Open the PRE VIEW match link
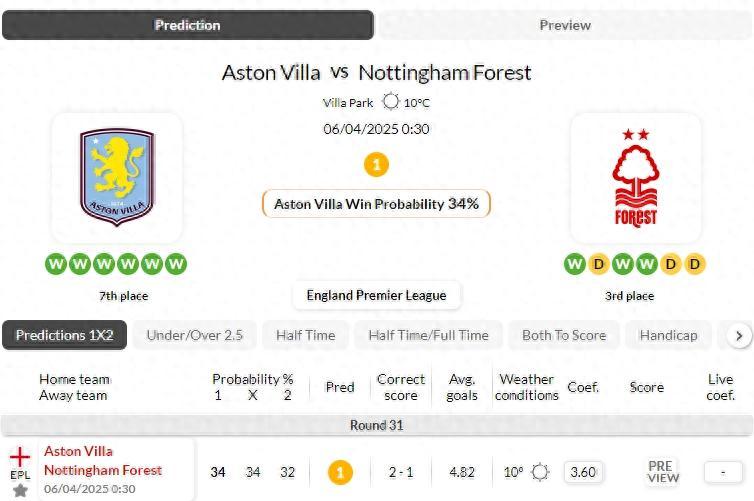 click(662, 472)
